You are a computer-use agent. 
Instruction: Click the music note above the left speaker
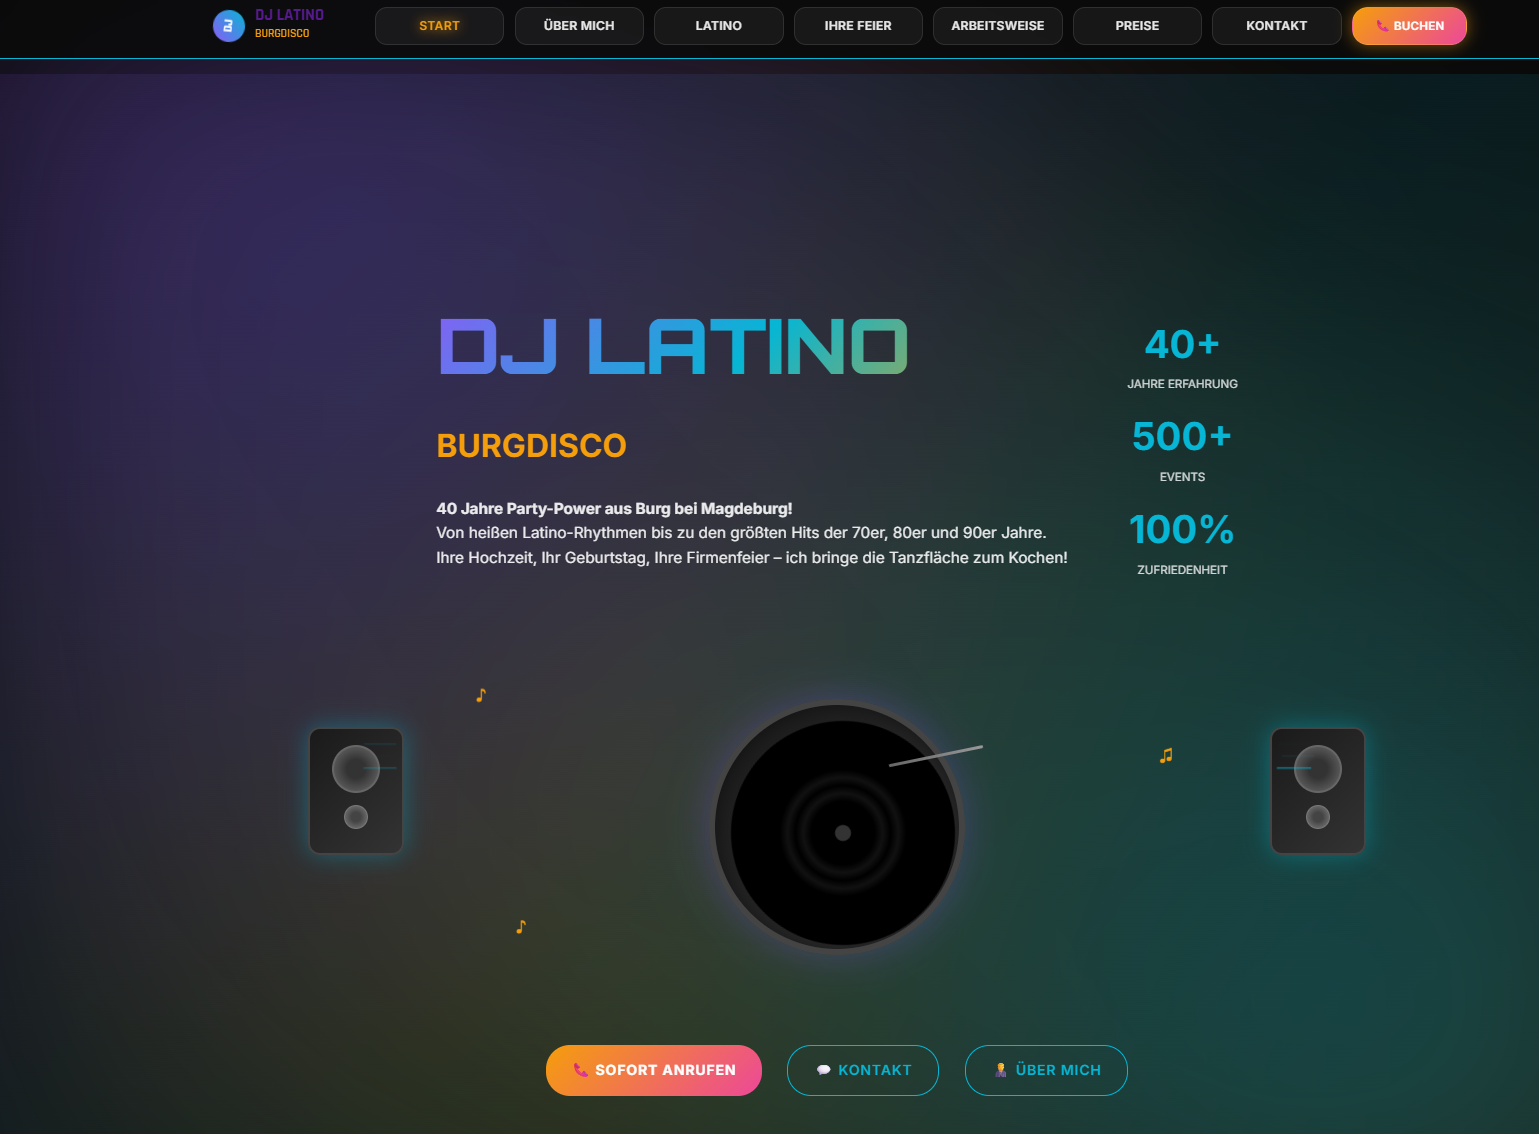pyautogui.click(x=481, y=695)
